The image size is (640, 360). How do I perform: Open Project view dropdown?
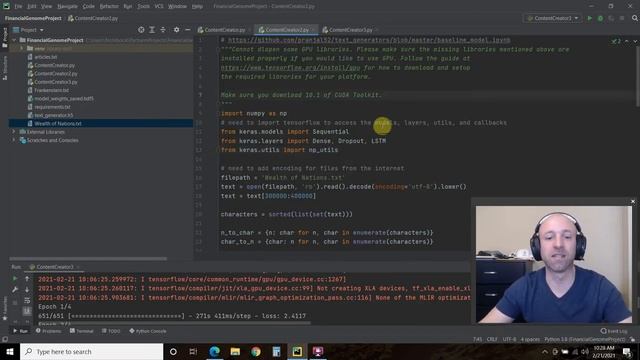click(x=28, y=30)
